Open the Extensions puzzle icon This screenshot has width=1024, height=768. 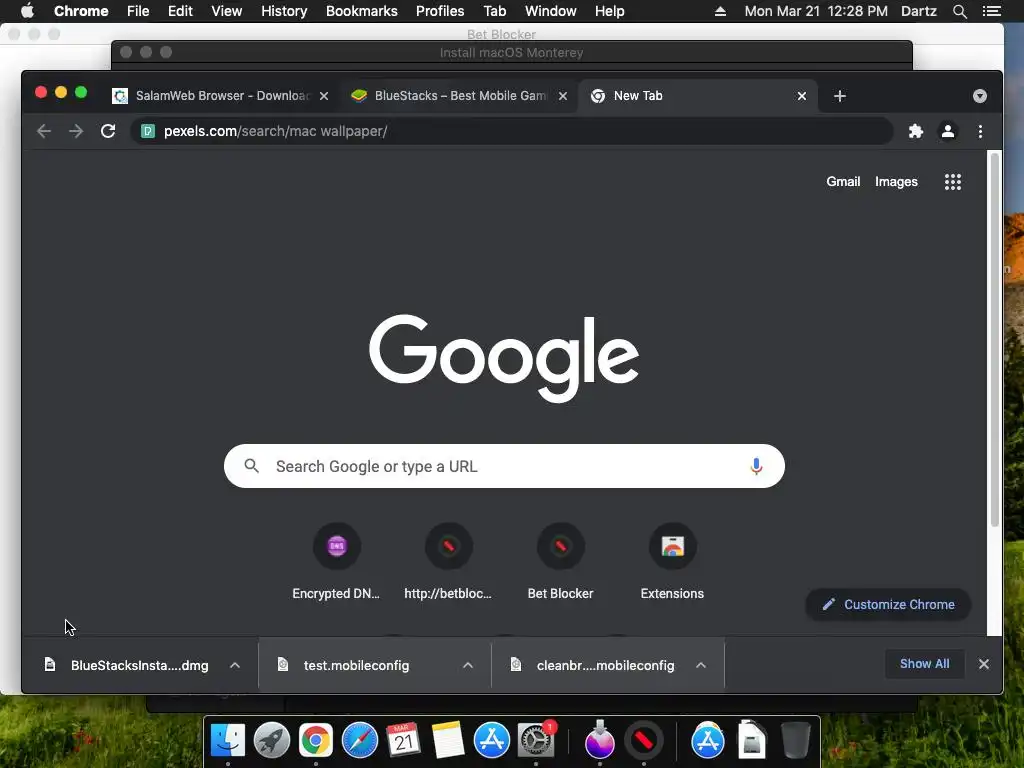point(916,131)
